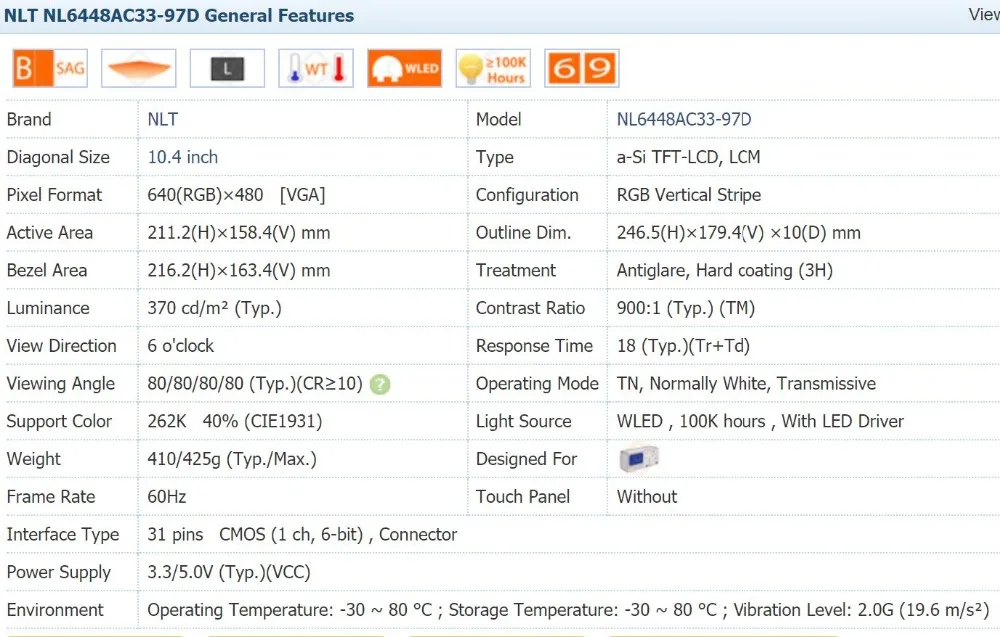Open the green viewing angle help icon
The height and width of the screenshot is (637, 1000).
[380, 384]
